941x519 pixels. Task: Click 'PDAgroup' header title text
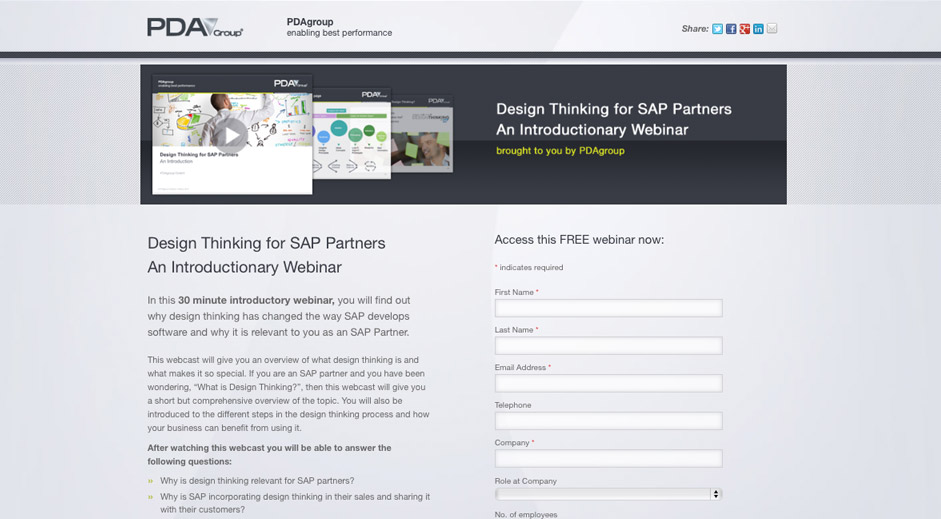310,22
